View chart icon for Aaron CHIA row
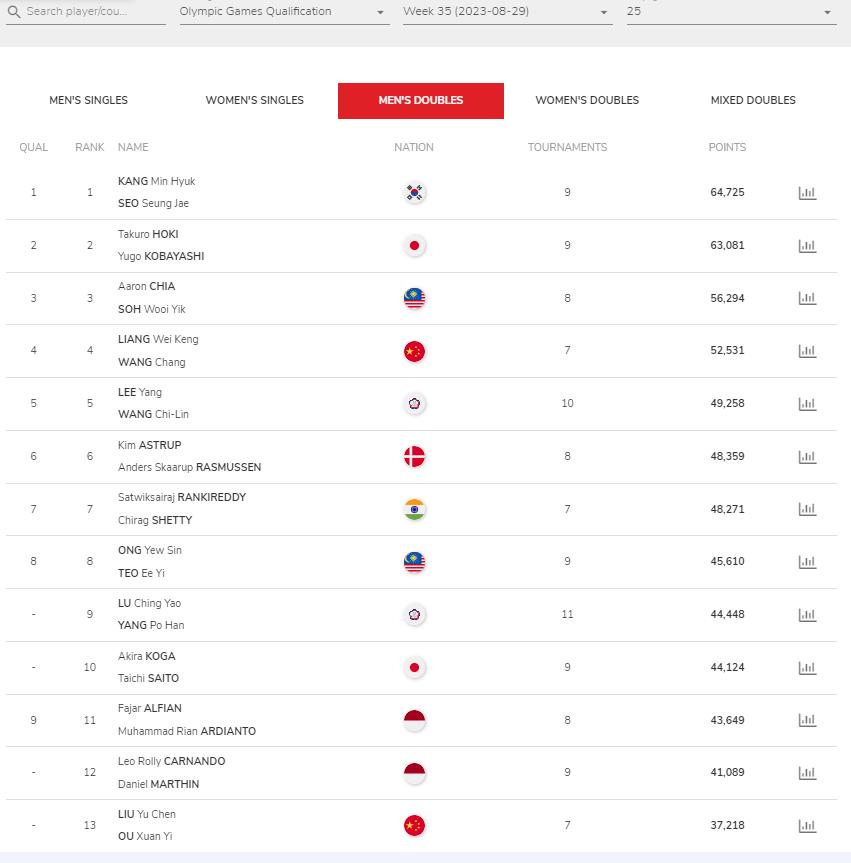The image size is (851, 863). [807, 298]
